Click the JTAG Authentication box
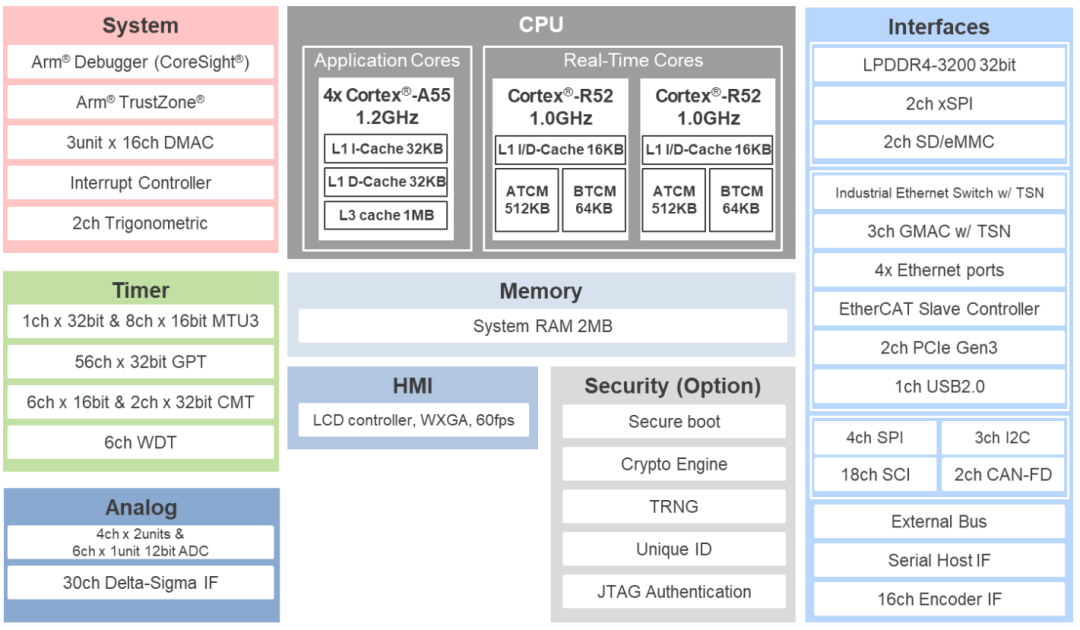1080x630 pixels. pyautogui.click(x=674, y=592)
